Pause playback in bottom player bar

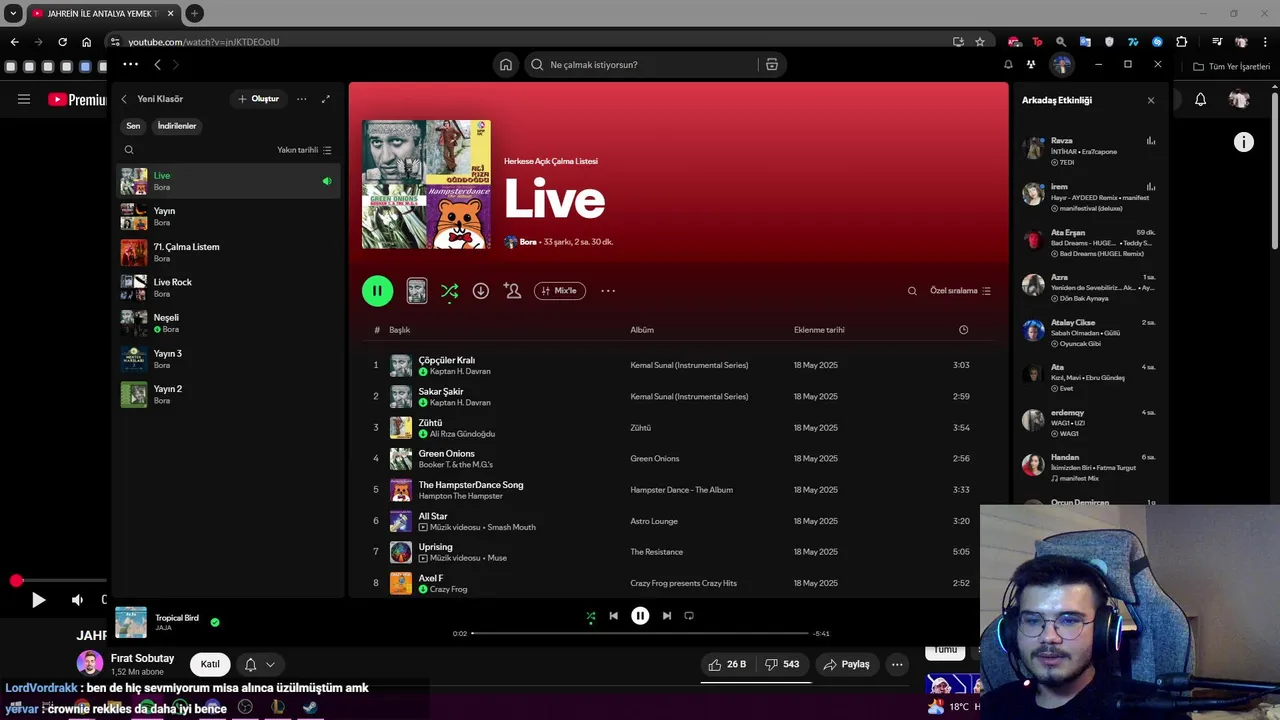tap(640, 616)
